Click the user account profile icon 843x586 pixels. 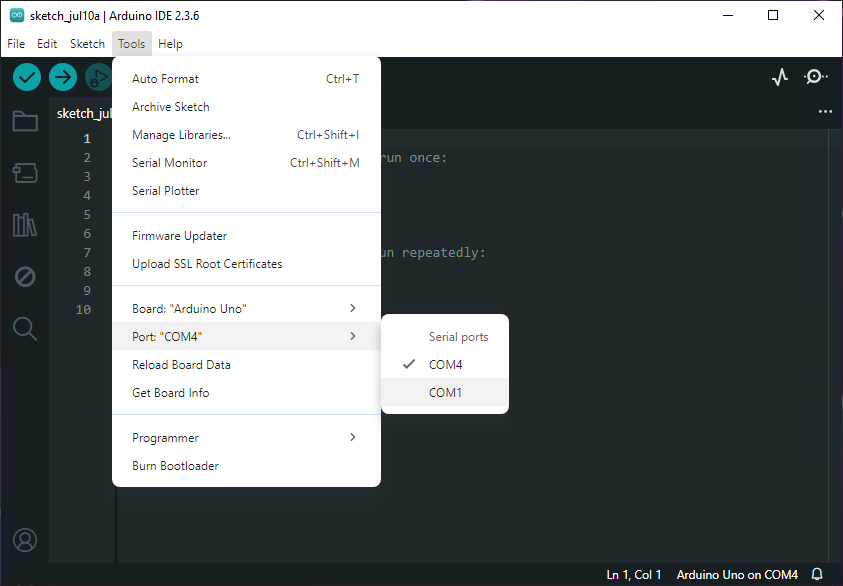click(x=25, y=540)
